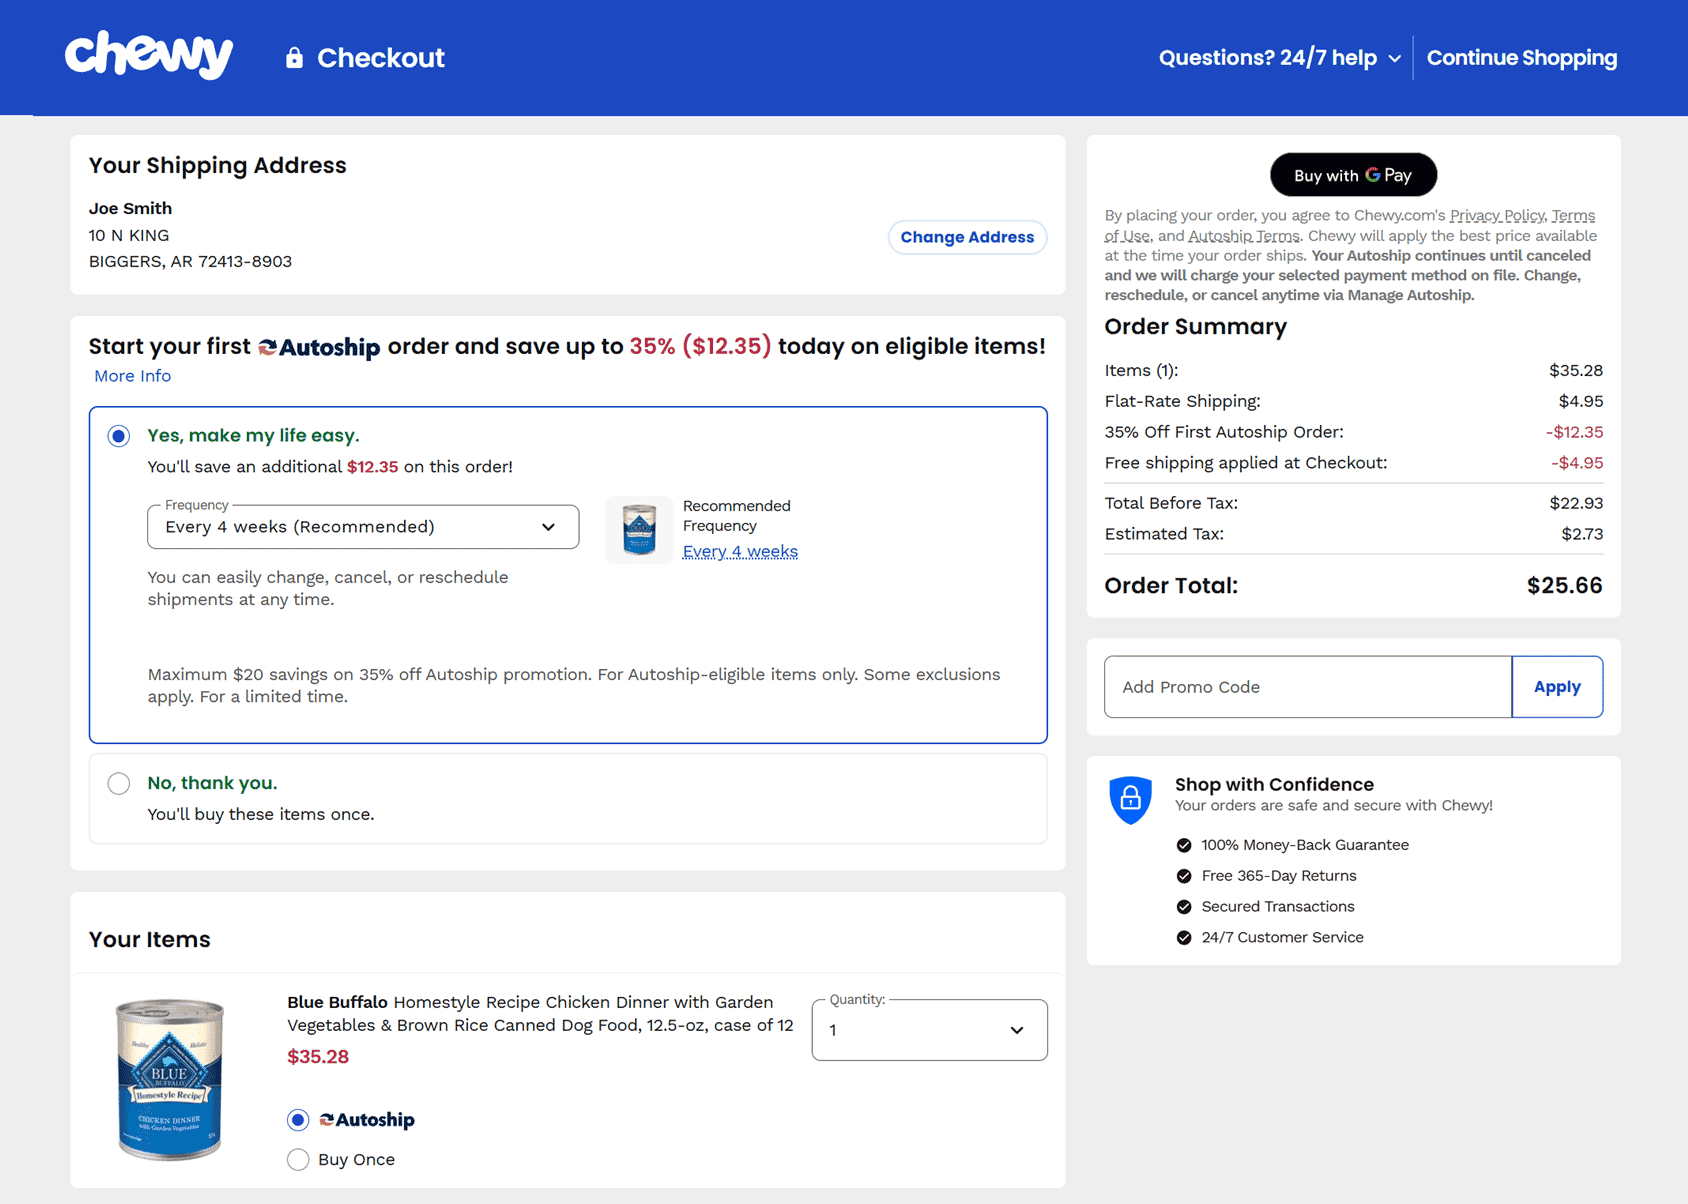Click the Flat-Rate Shipping value $4.95

(x=1581, y=401)
